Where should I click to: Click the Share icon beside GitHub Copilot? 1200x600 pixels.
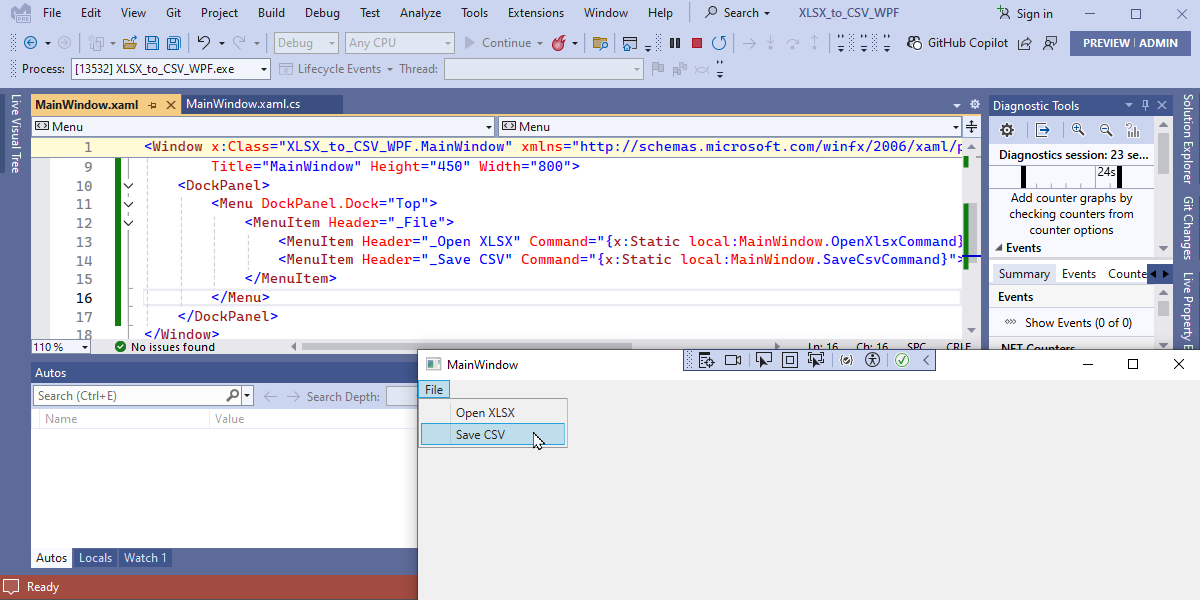[x=1025, y=43]
